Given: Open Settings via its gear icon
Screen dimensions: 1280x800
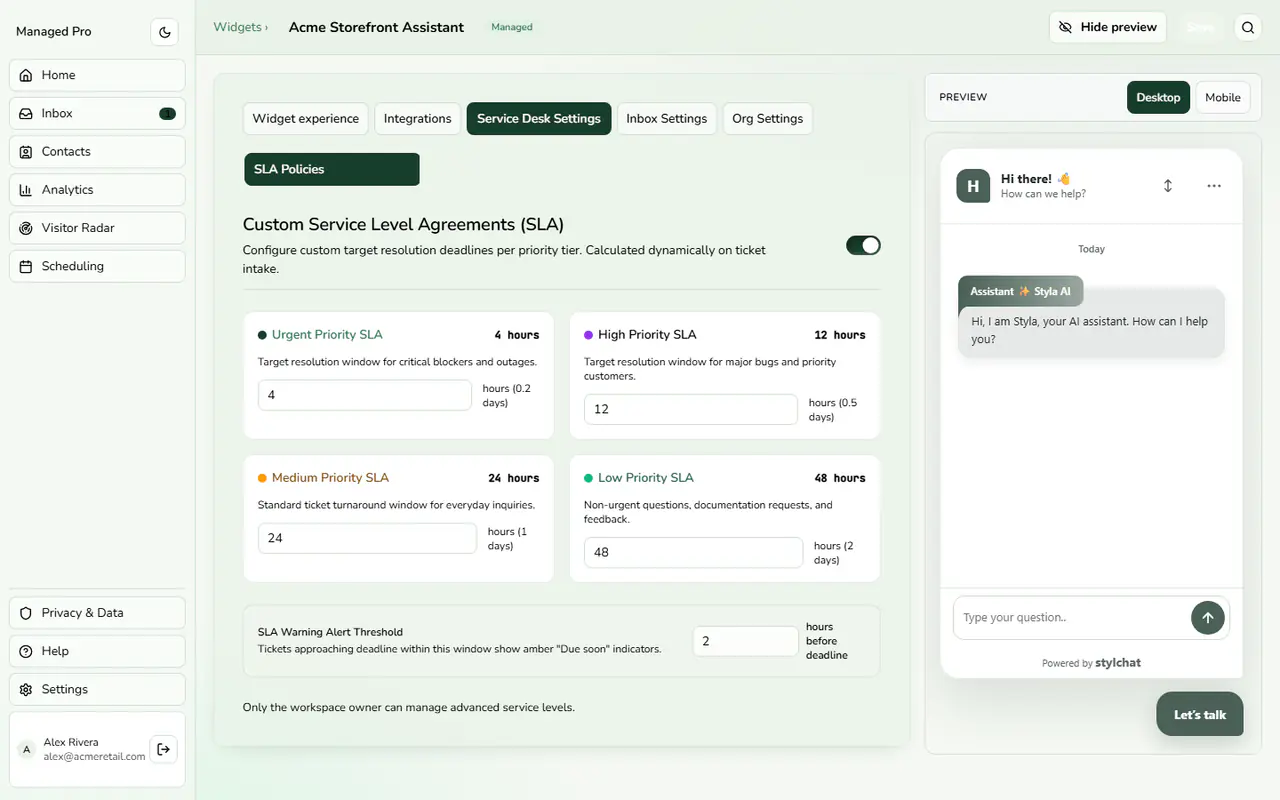Looking at the screenshot, I should (26, 689).
